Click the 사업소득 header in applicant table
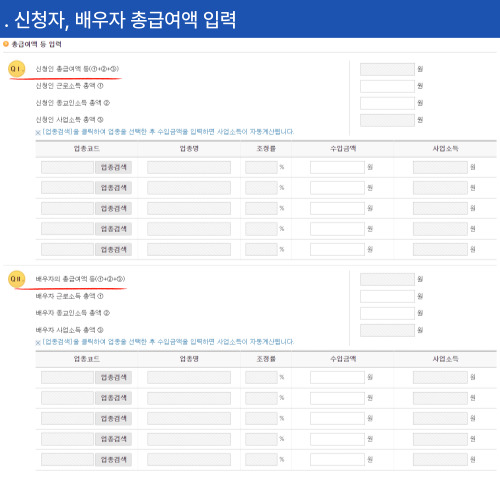Viewport: 500px width, 500px height. (x=445, y=149)
